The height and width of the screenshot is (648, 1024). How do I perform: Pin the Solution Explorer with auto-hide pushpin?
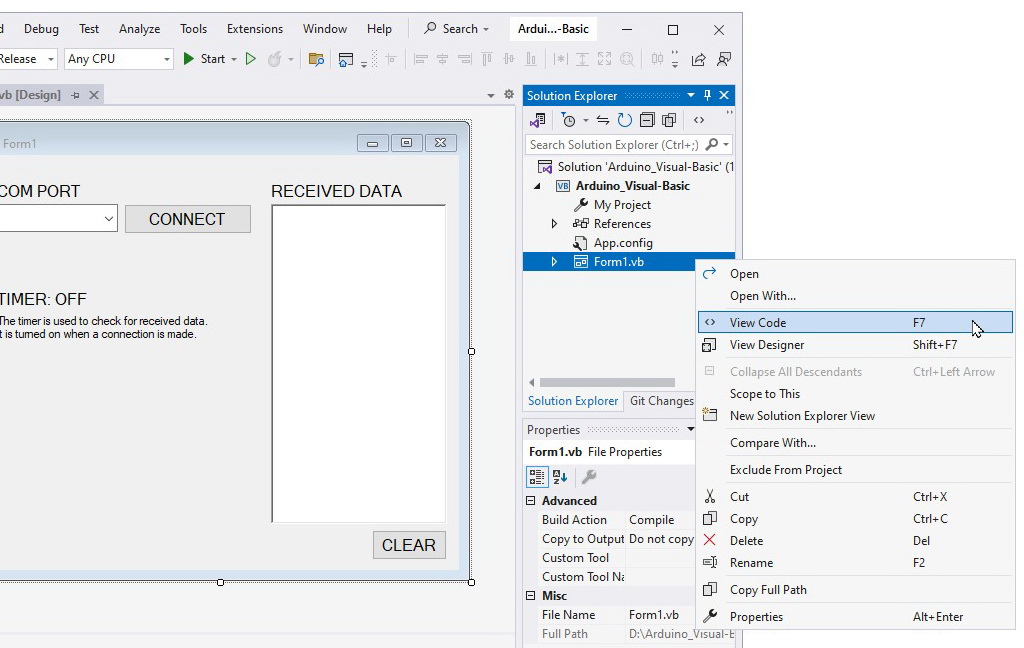707,95
